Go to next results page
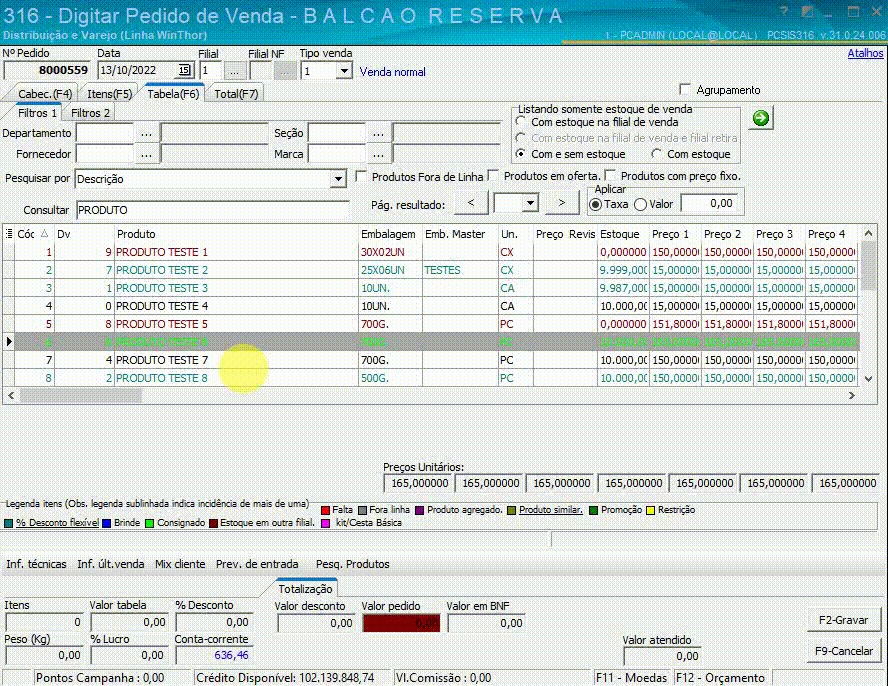888x686 pixels. pyautogui.click(x=561, y=203)
